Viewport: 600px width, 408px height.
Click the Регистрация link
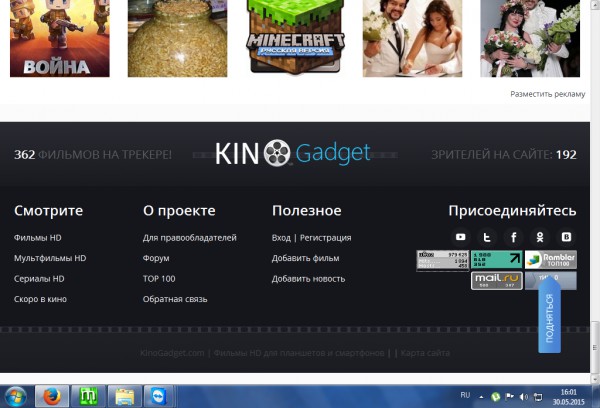click(325, 238)
